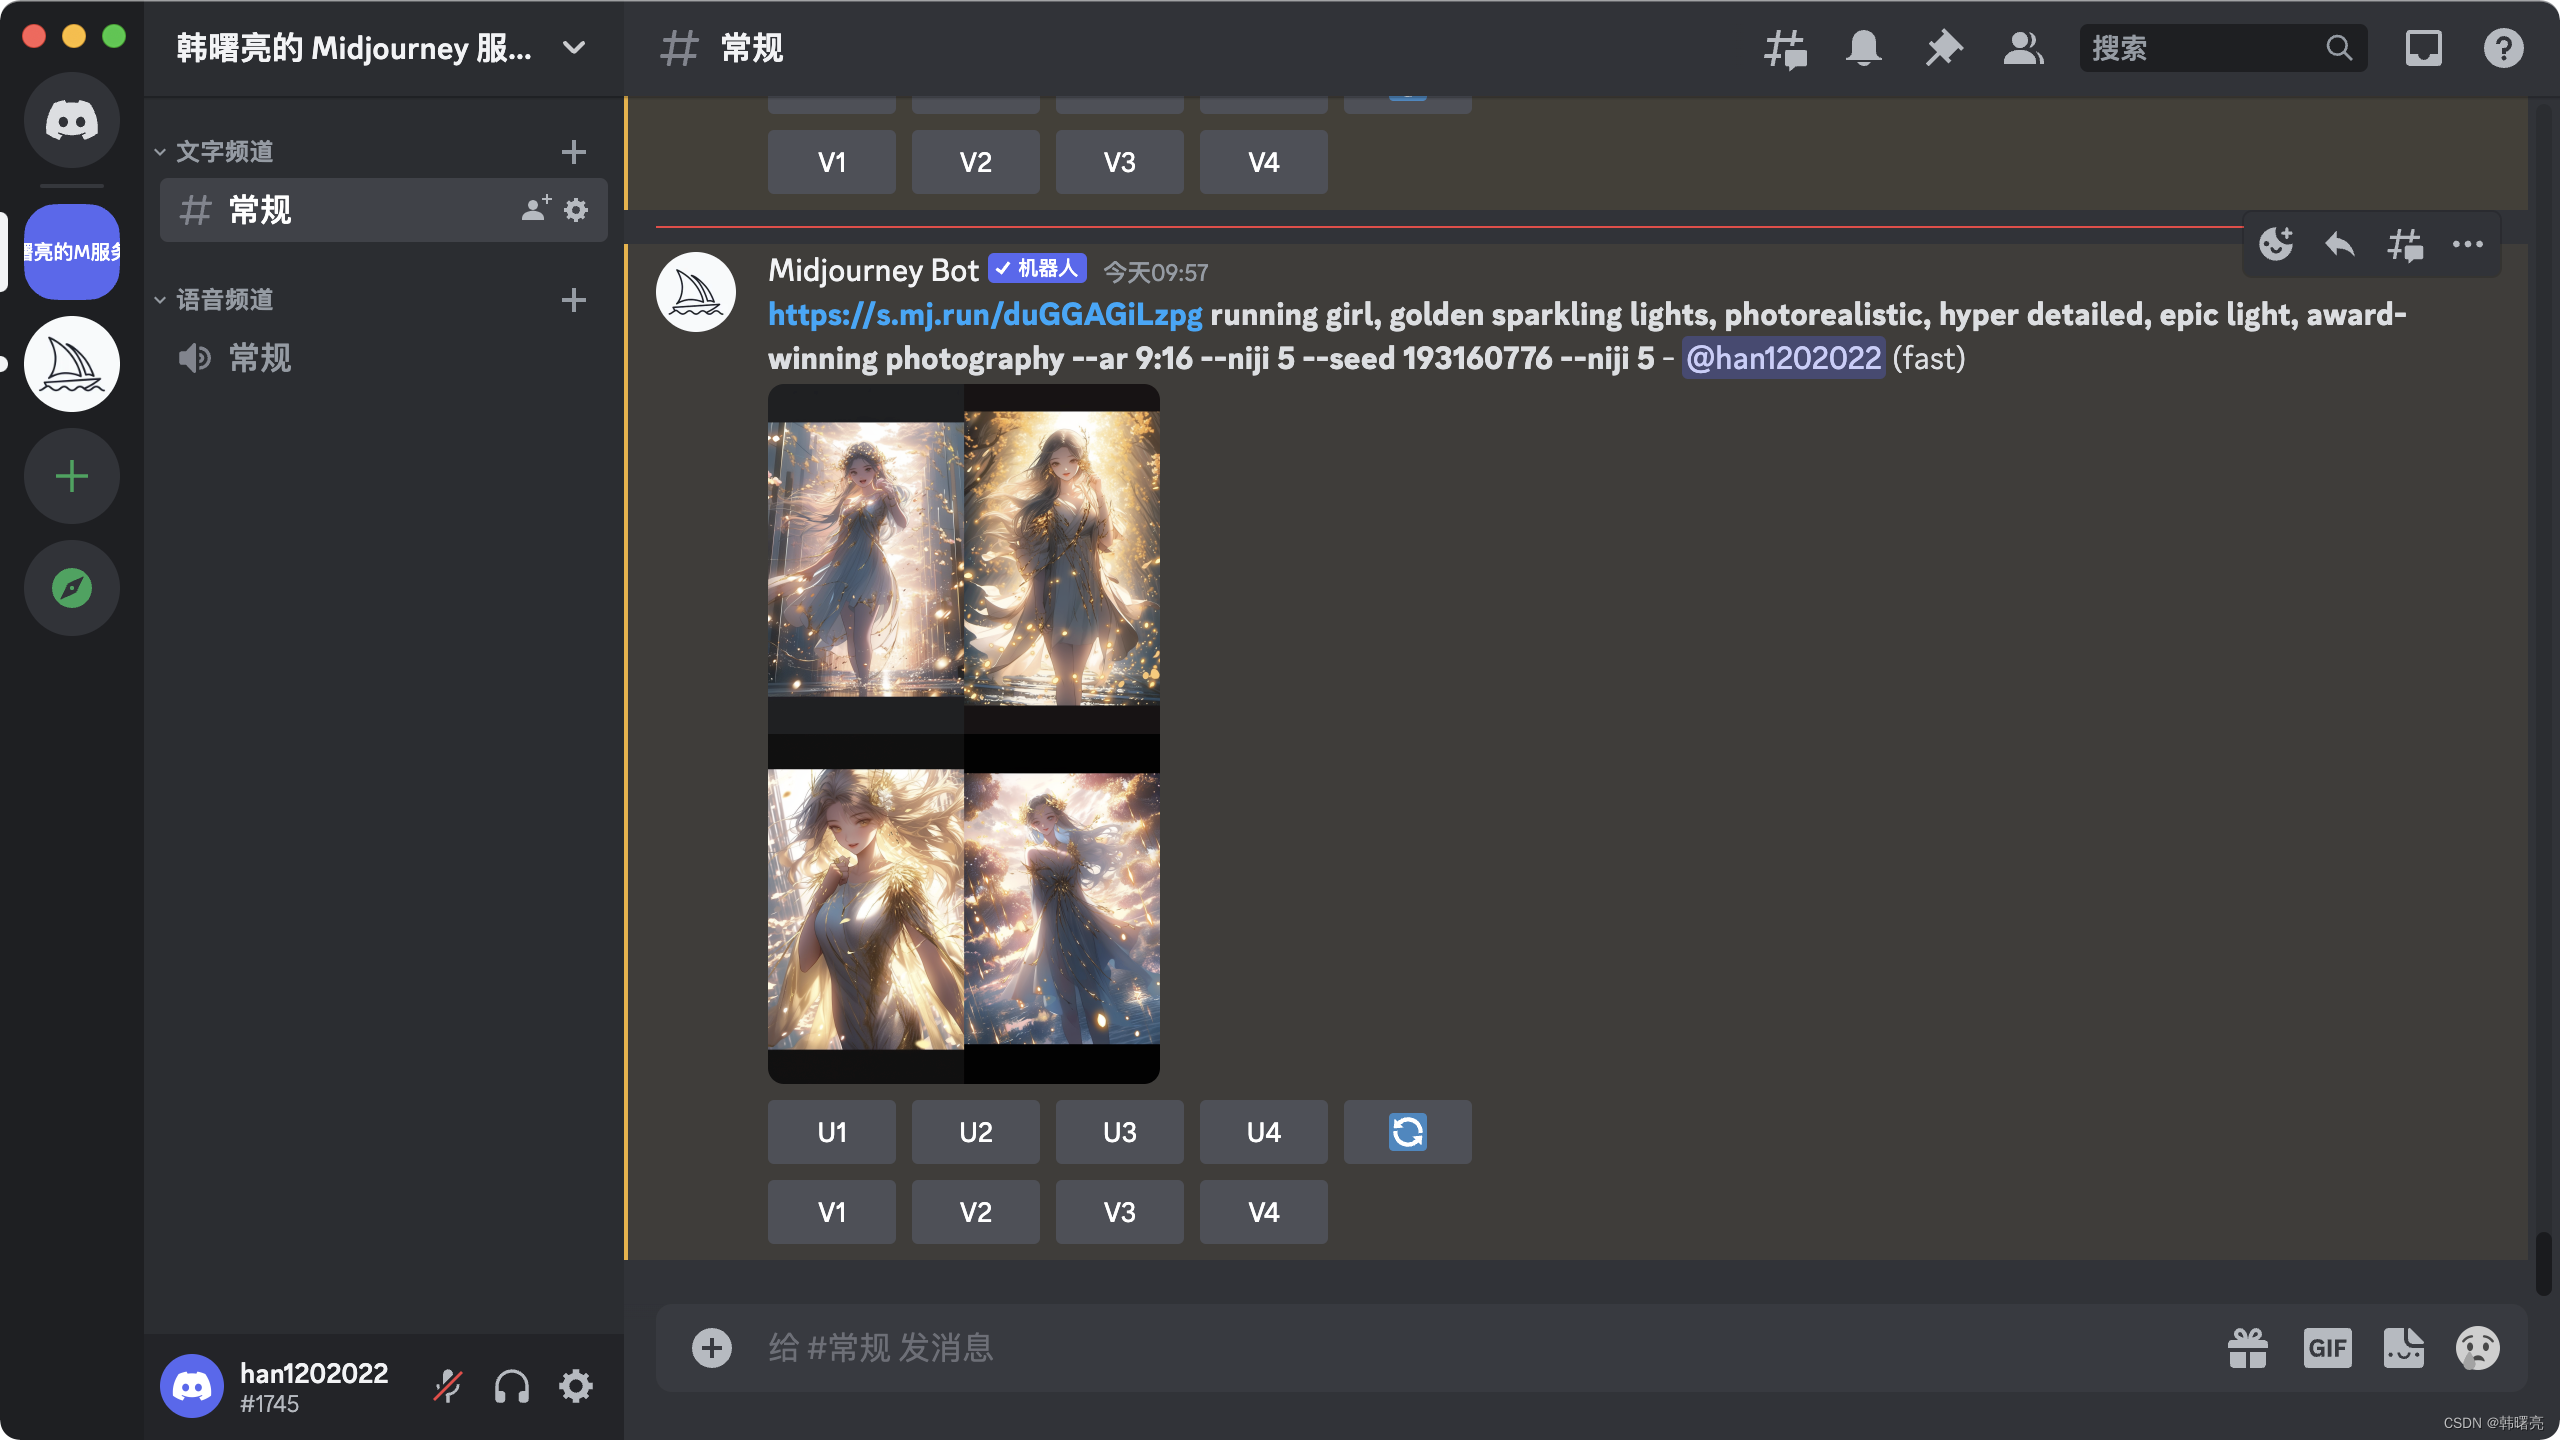This screenshot has height=1440, width=2560.
Task: Create variations with lower V3 button
Action: (1120, 1212)
